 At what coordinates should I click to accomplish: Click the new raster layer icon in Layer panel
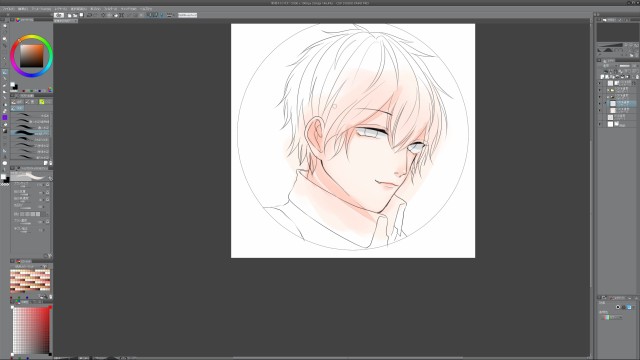[602, 77]
